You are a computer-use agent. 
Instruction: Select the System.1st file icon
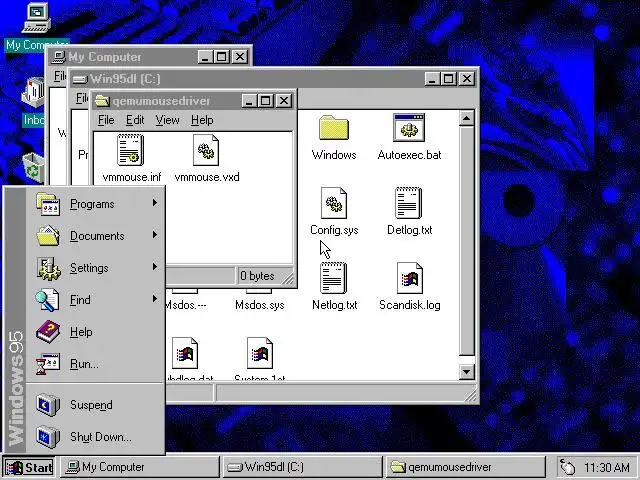pyautogui.click(x=260, y=353)
